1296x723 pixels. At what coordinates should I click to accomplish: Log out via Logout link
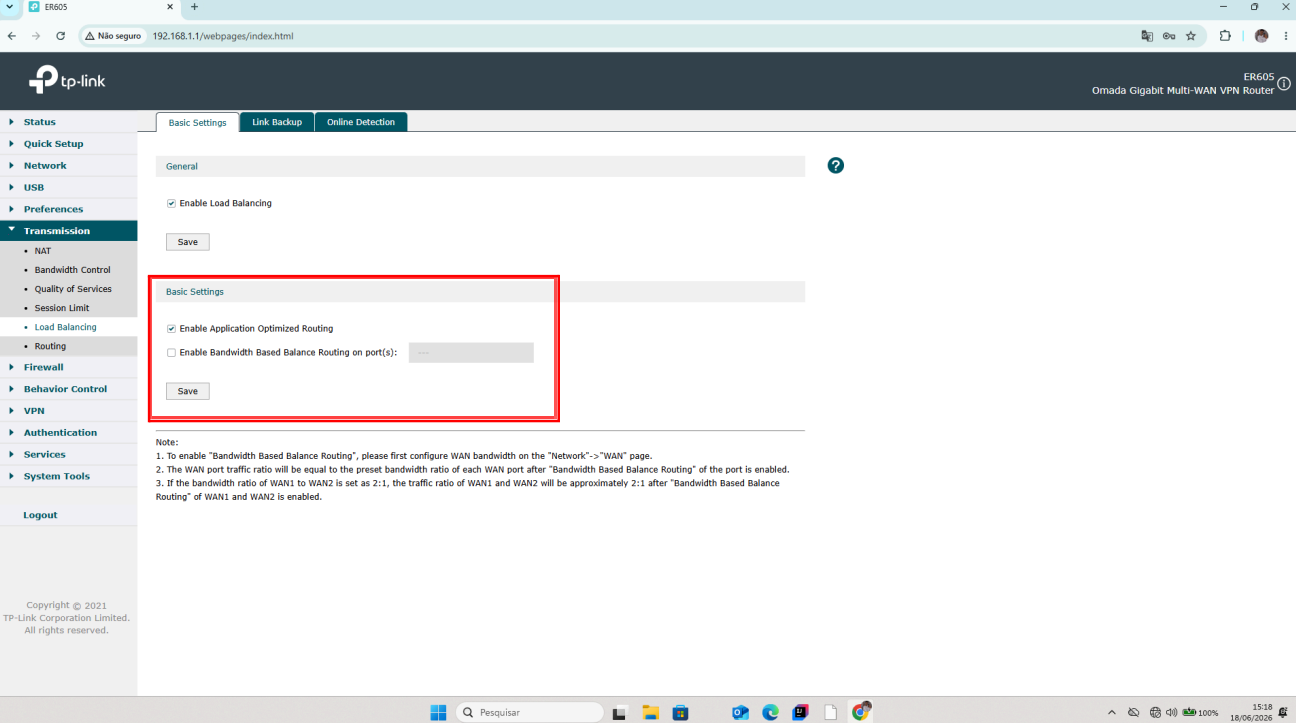(x=40, y=515)
